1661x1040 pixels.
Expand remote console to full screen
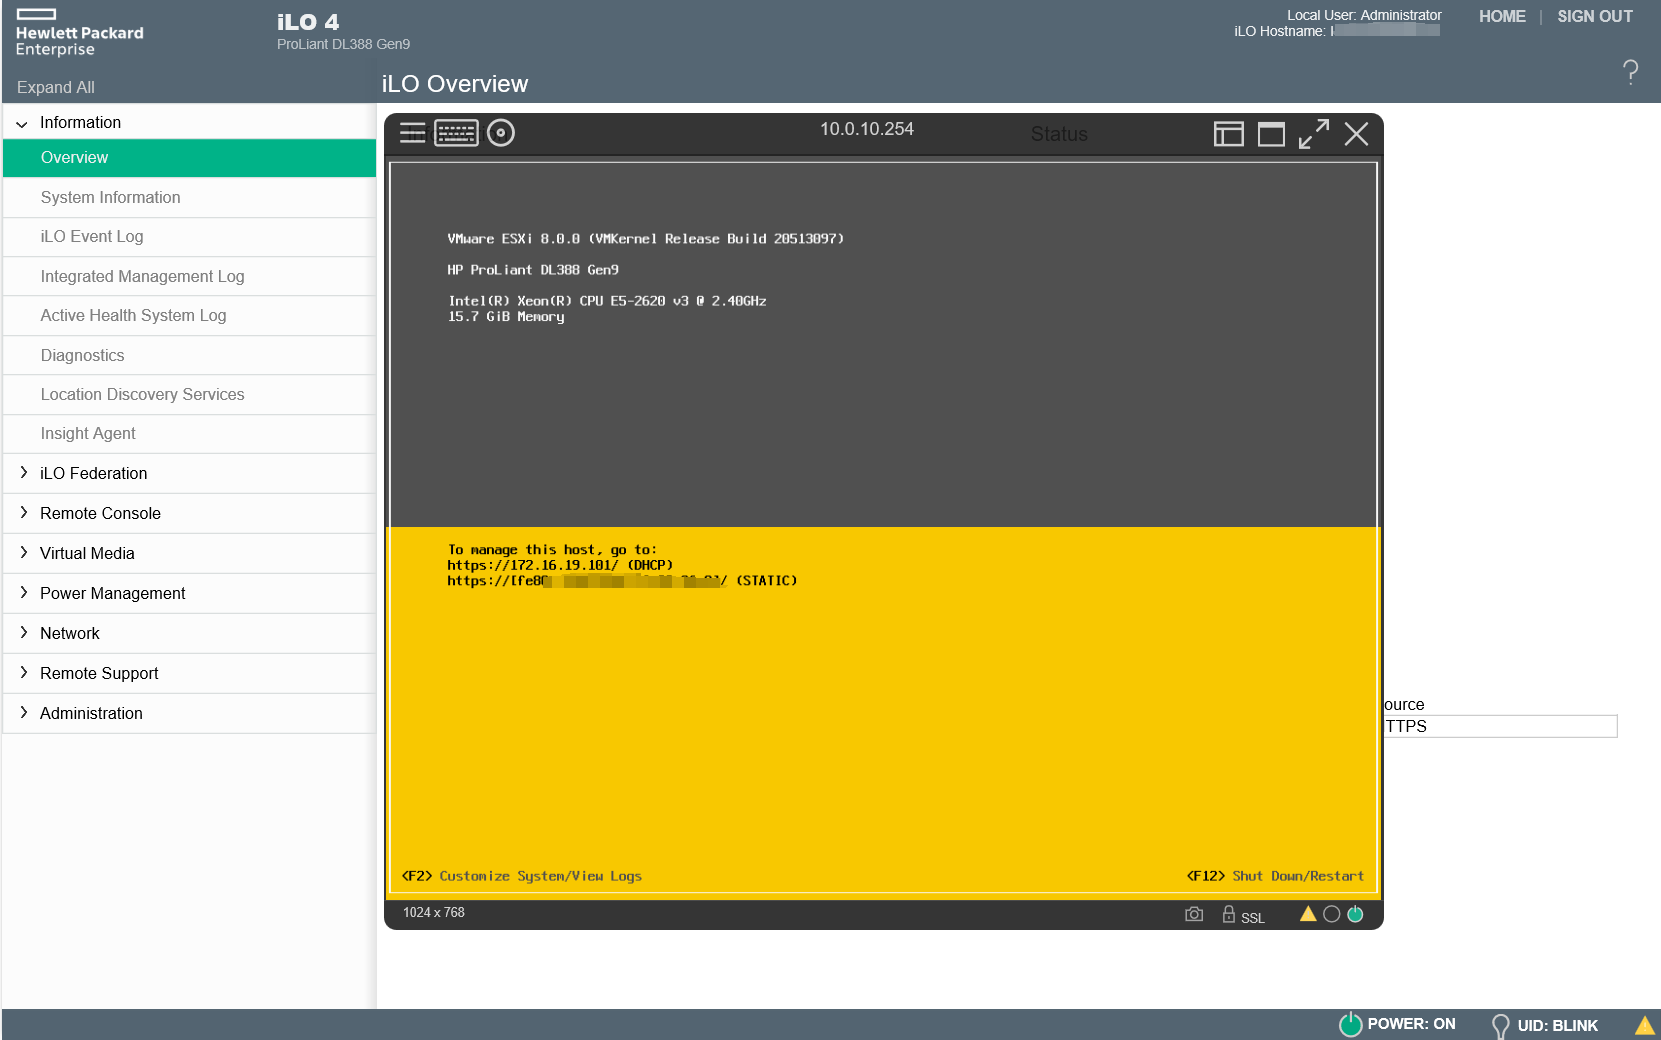click(1313, 134)
